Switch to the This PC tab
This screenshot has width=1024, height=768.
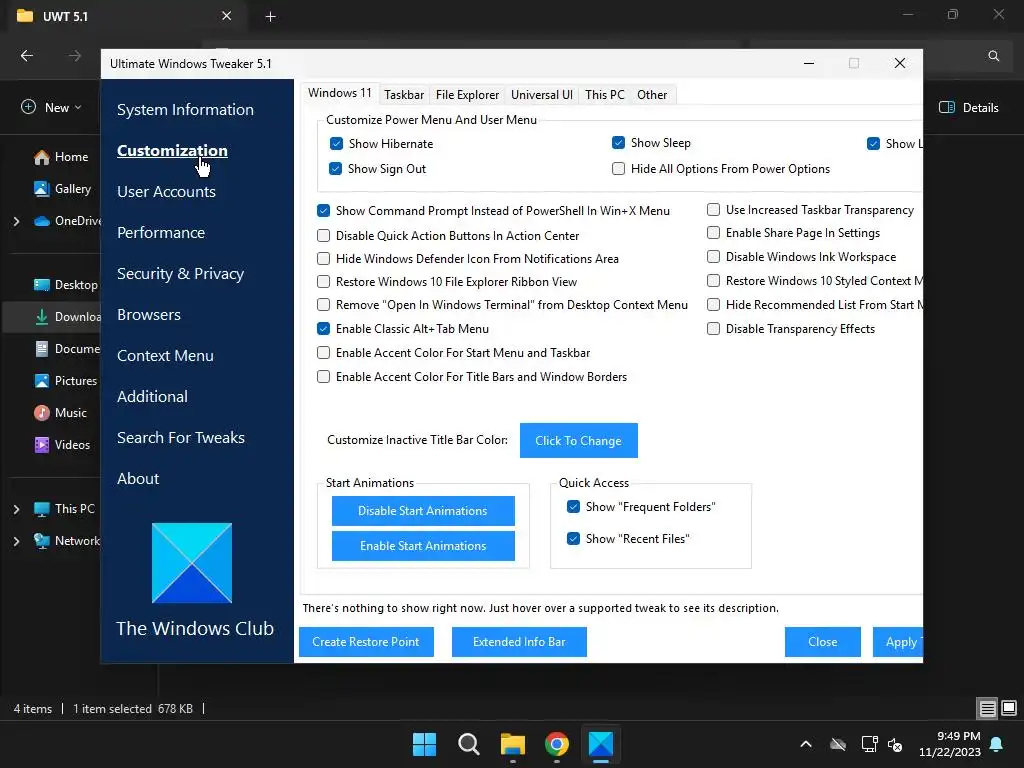[x=605, y=95]
